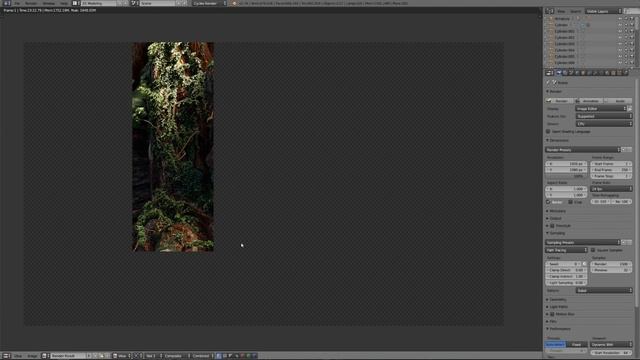The width and height of the screenshot is (640, 360).
Task: Open the Sampling Presets dropdown
Action: [x=583, y=242]
